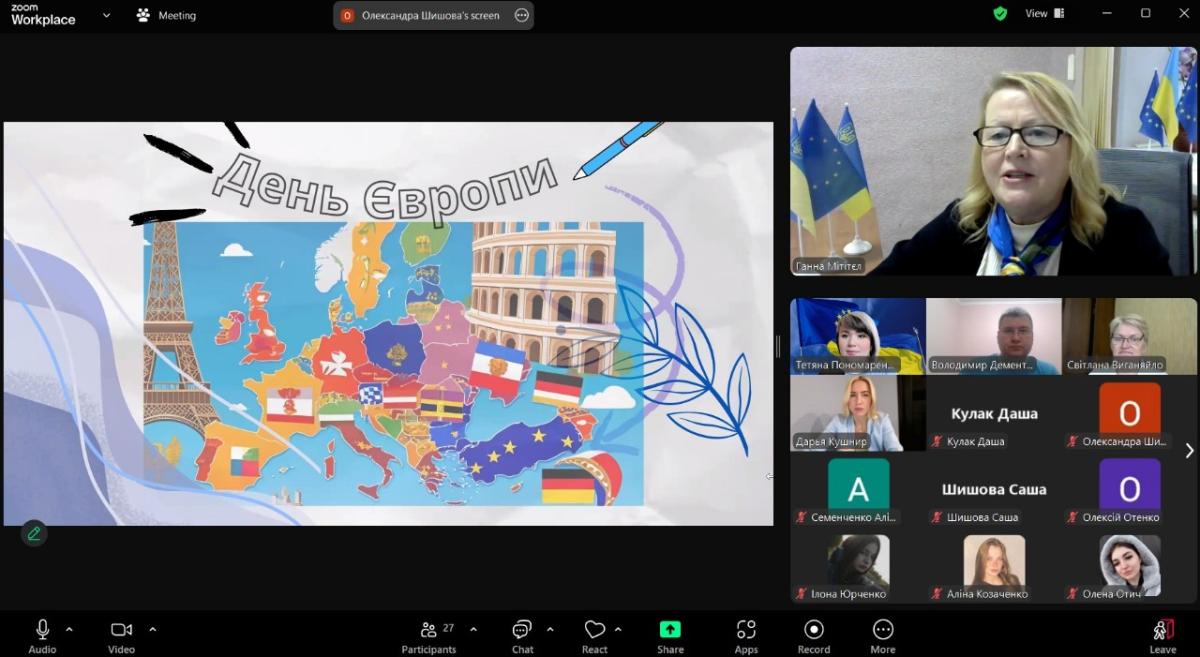Click the Zoom Workplace logo
1200x657 pixels.
point(43,14)
